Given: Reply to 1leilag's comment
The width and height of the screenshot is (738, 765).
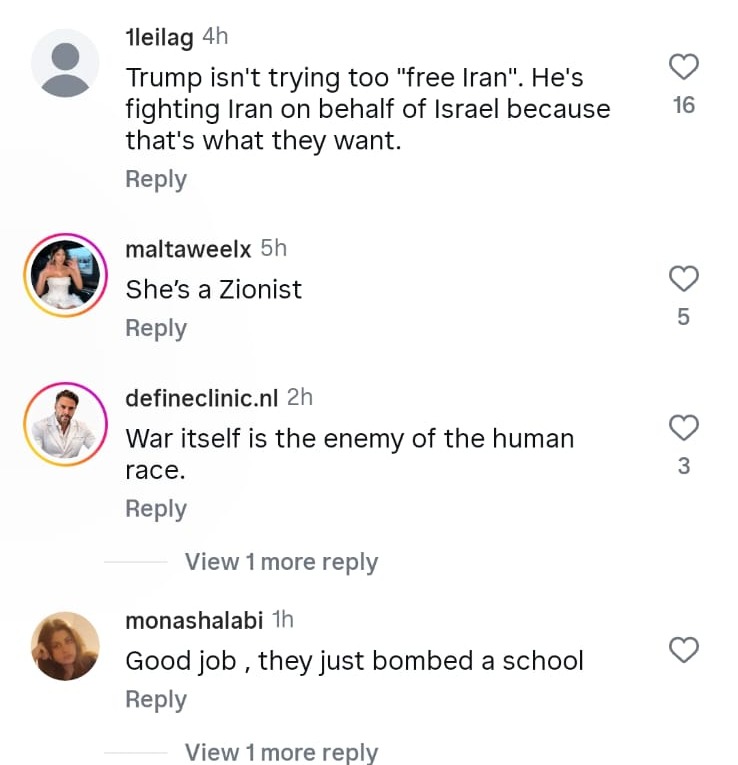Looking at the screenshot, I should [156, 179].
